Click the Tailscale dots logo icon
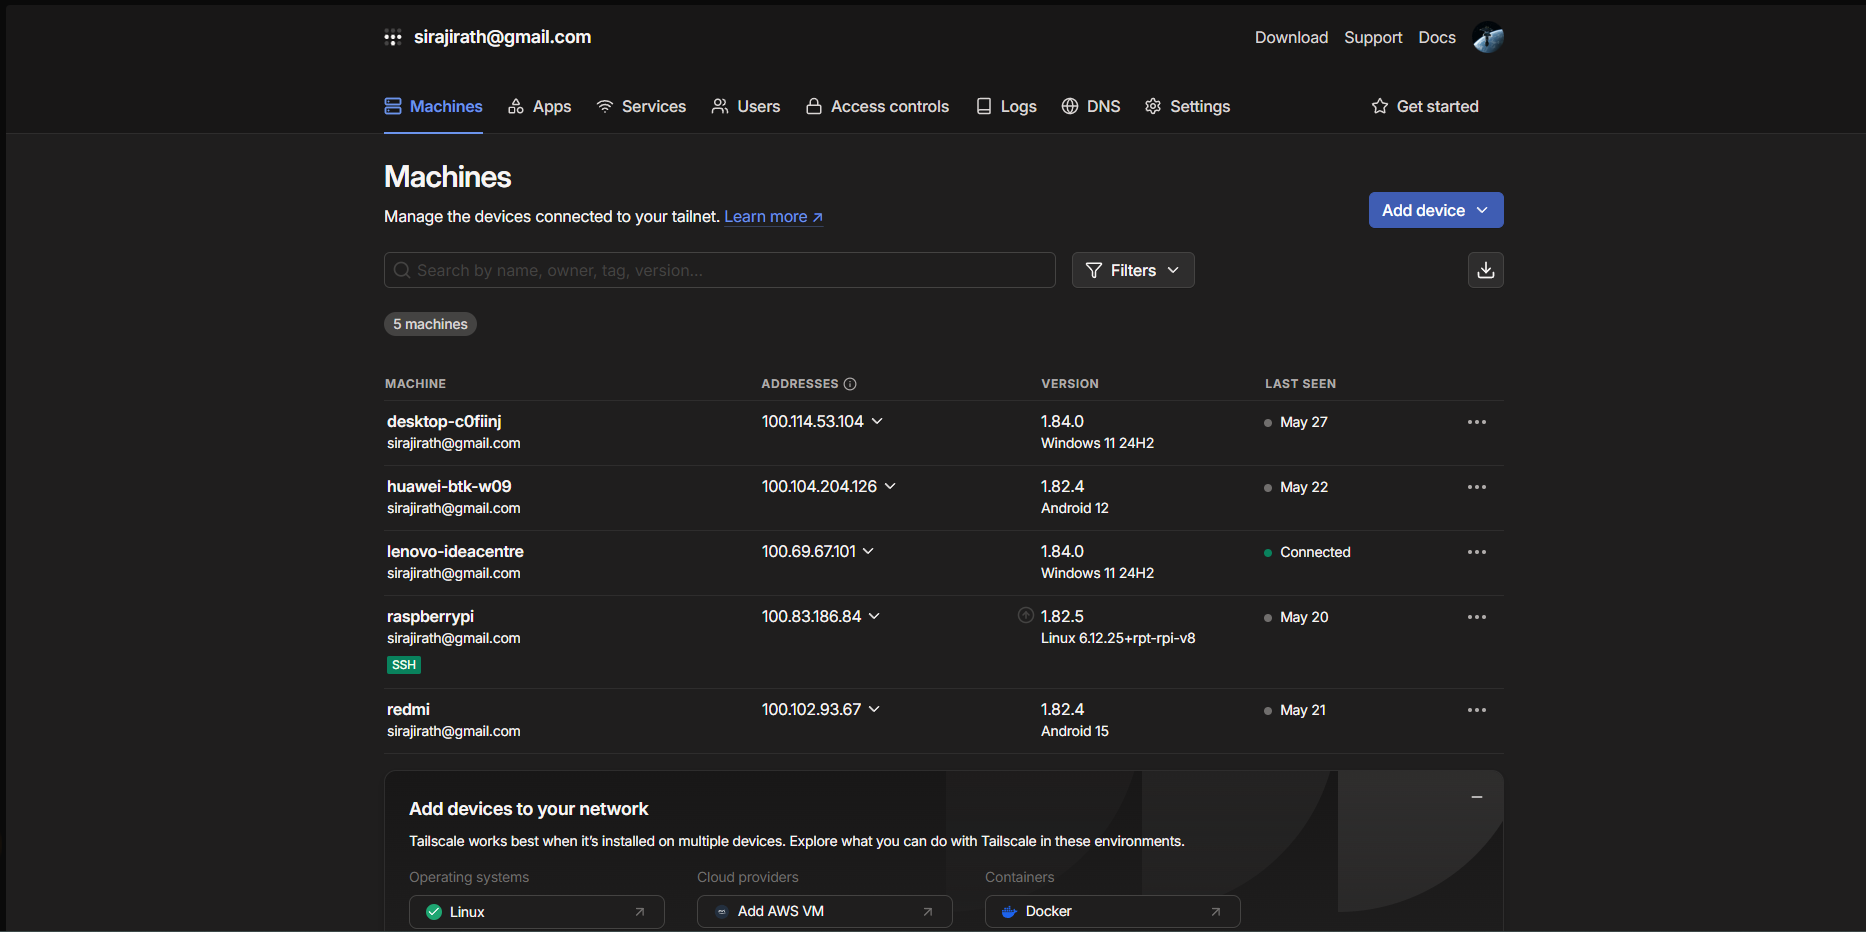The height and width of the screenshot is (932, 1866). [x=393, y=38]
